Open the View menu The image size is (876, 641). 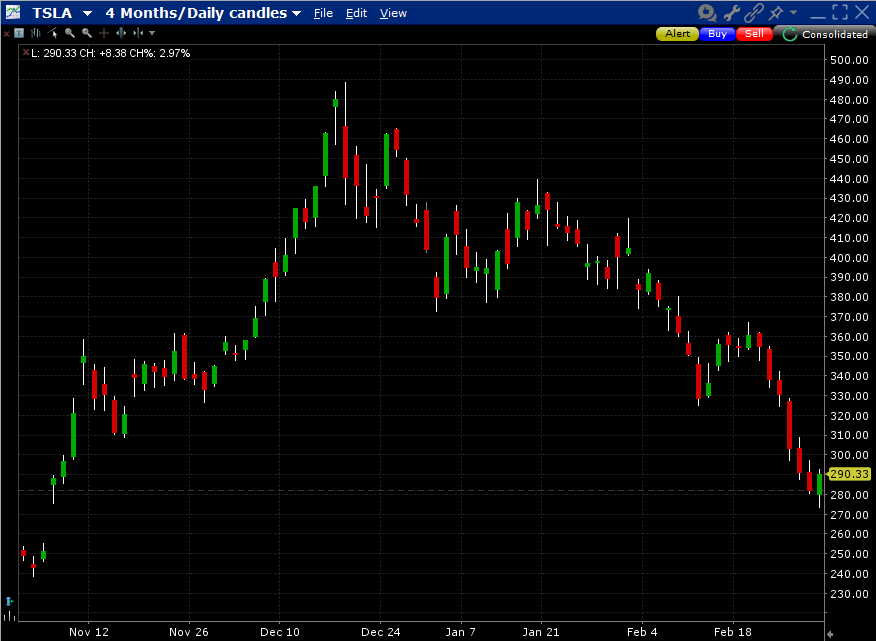pyautogui.click(x=393, y=13)
